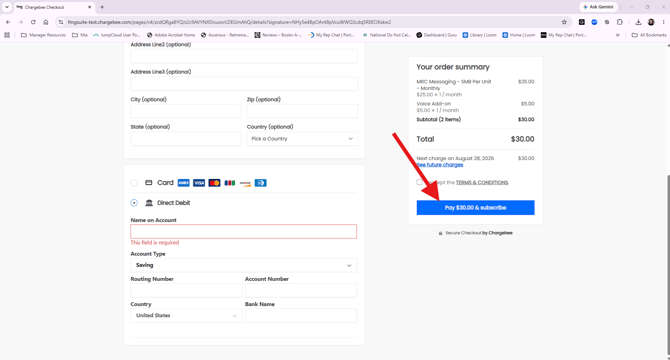Open All Bookmarks folder
The height and width of the screenshot is (360, 670).
[x=649, y=35]
